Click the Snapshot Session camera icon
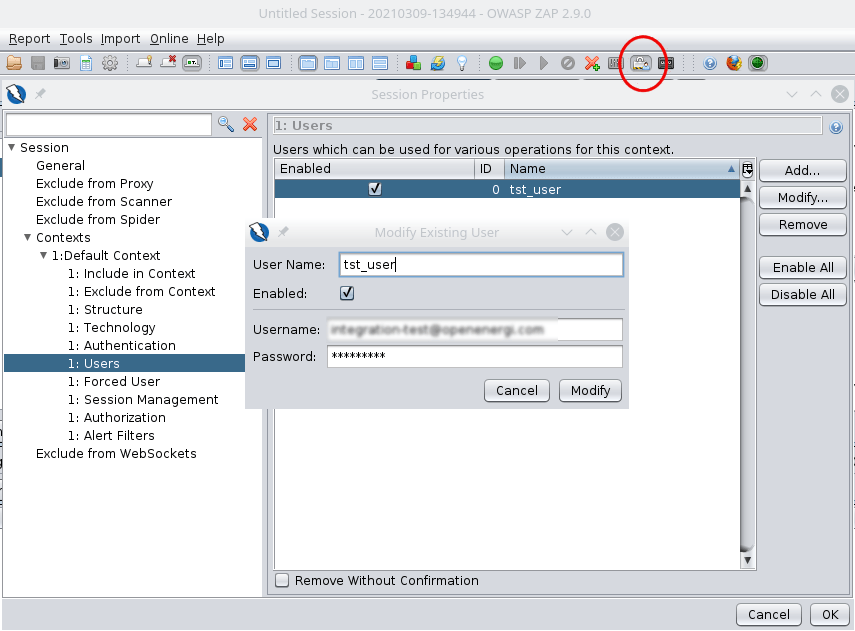 62,63
